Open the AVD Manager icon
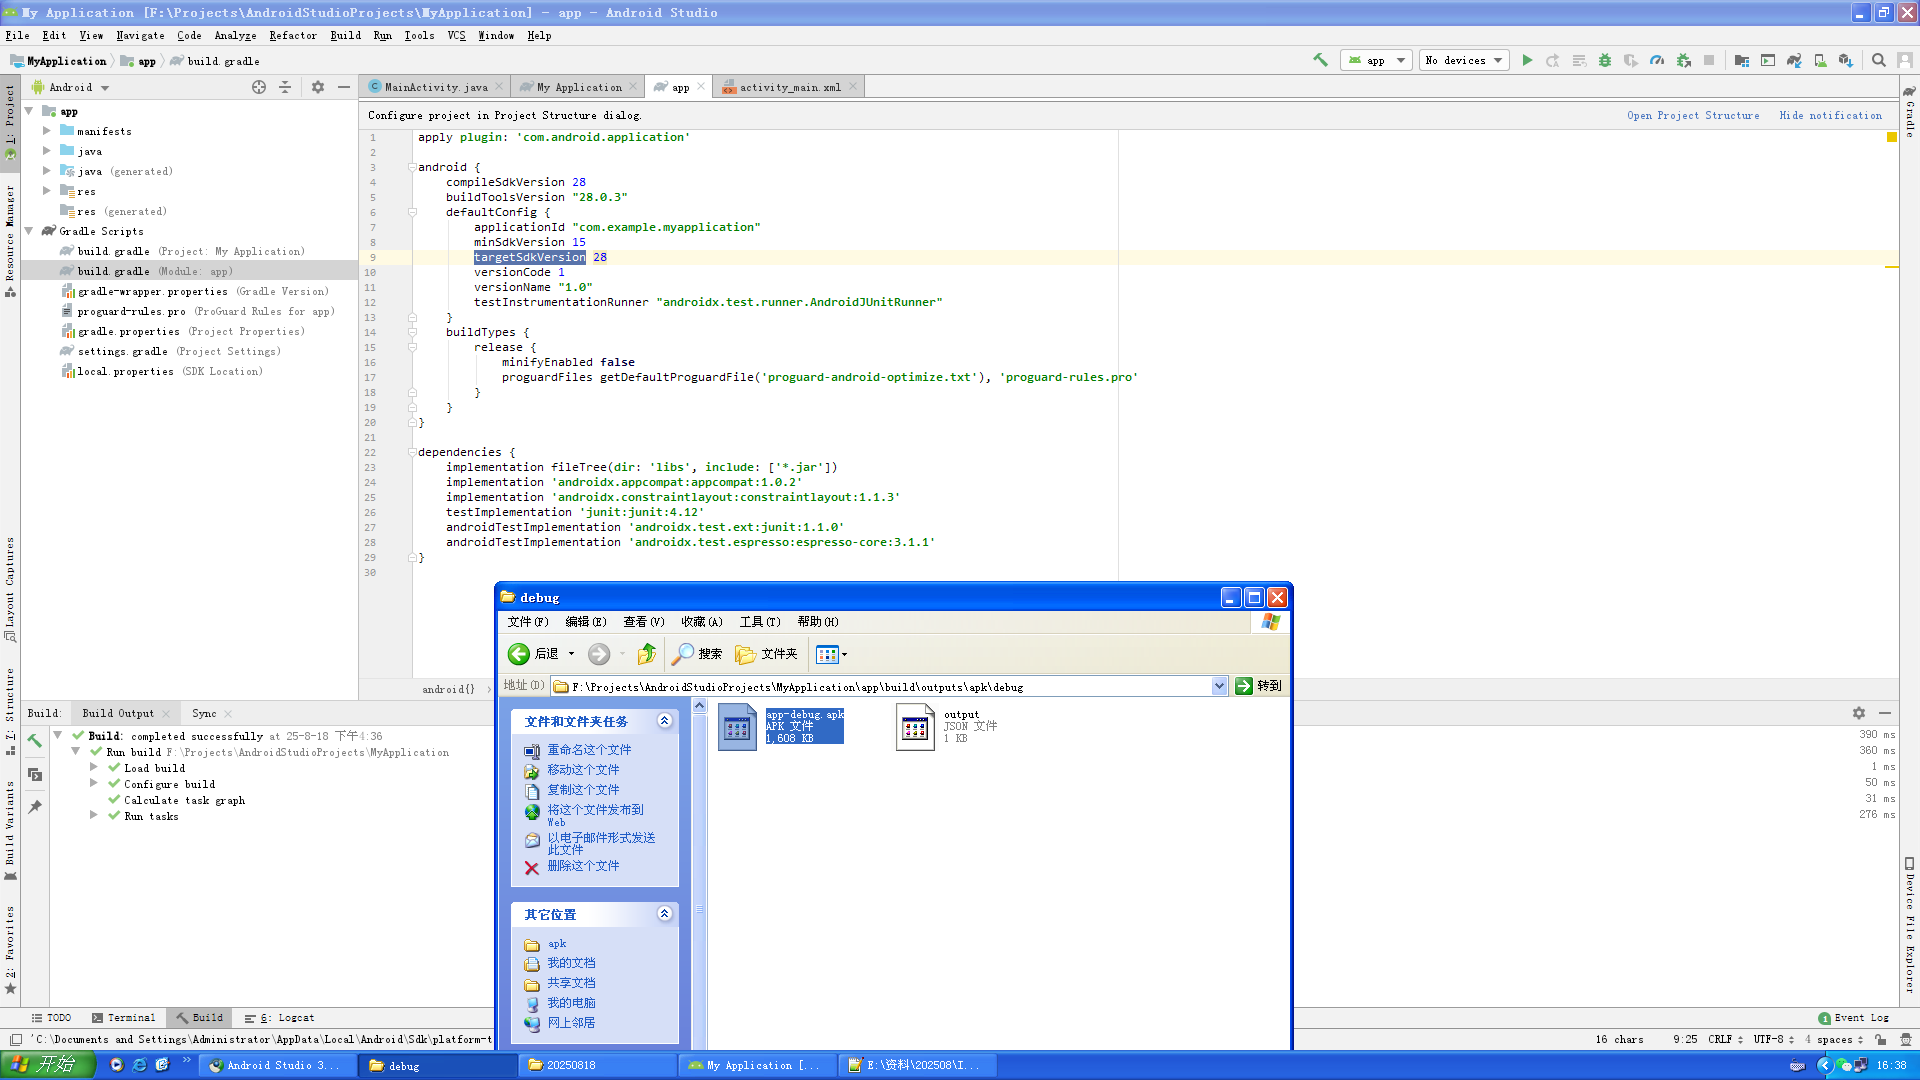Screen dimensions: 1920x1080 tap(1820, 60)
